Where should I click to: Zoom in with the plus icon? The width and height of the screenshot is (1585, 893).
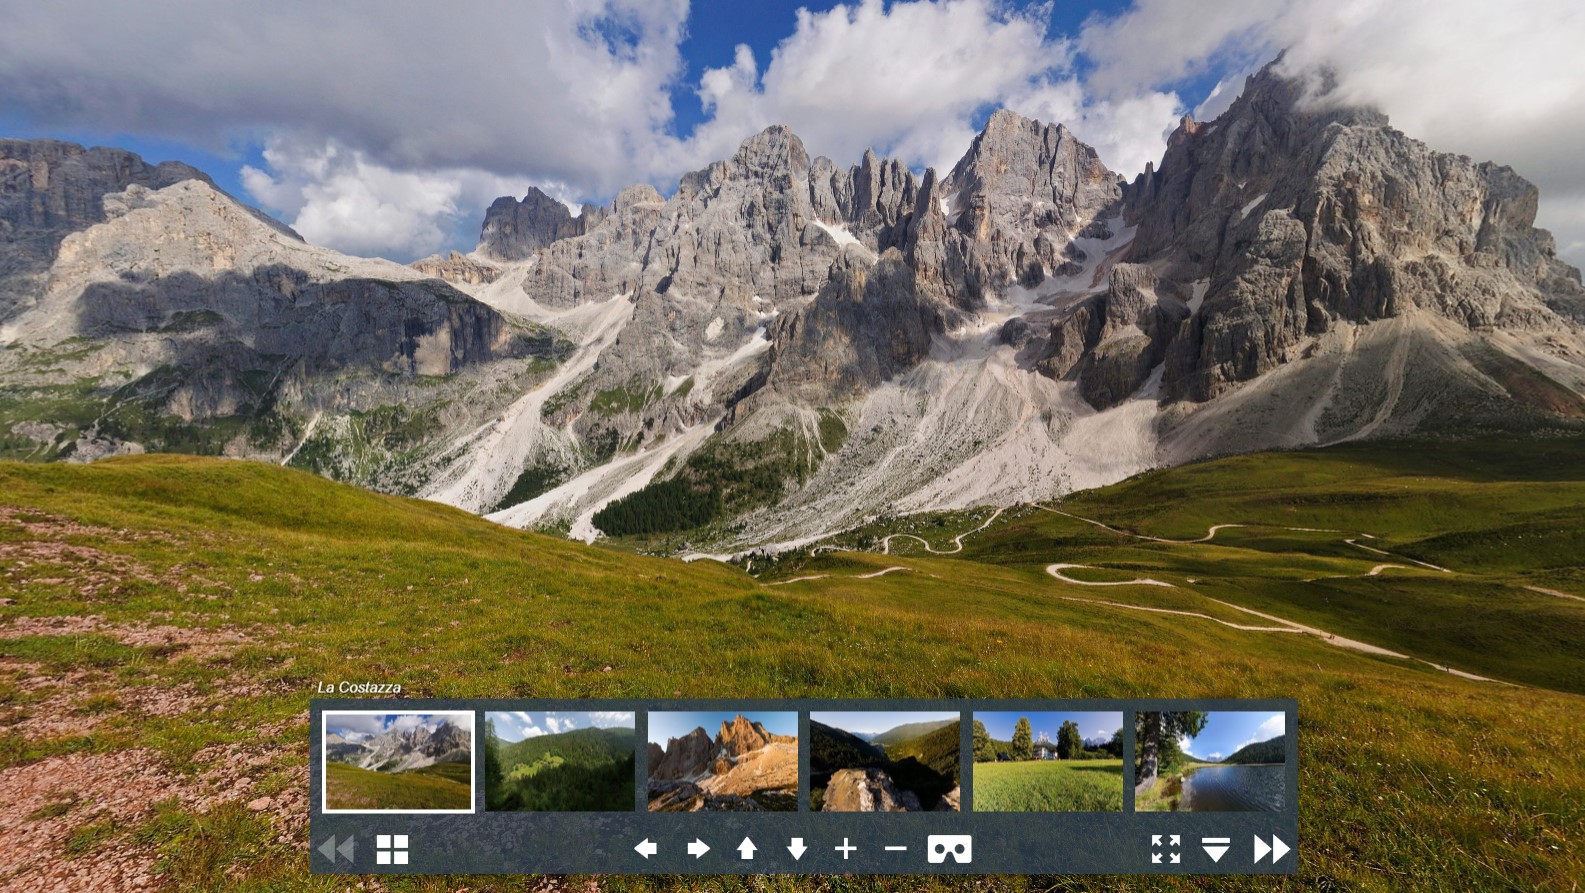tap(846, 849)
